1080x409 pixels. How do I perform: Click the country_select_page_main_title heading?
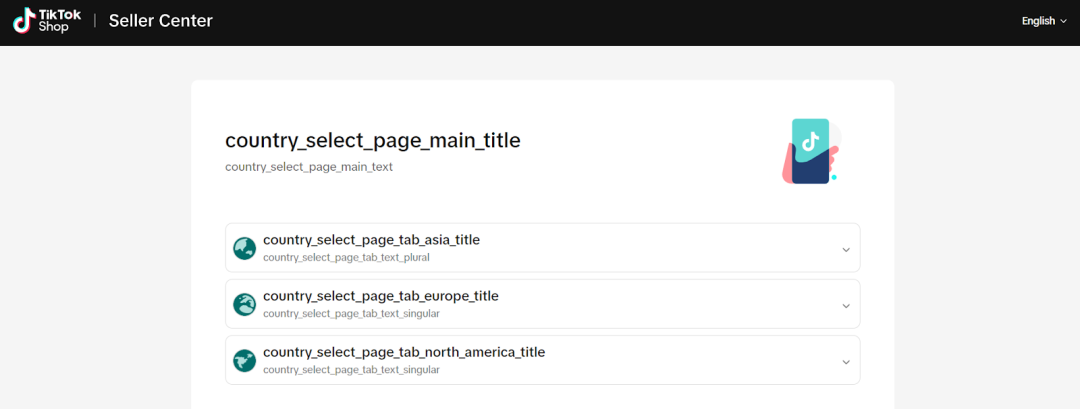pos(373,141)
